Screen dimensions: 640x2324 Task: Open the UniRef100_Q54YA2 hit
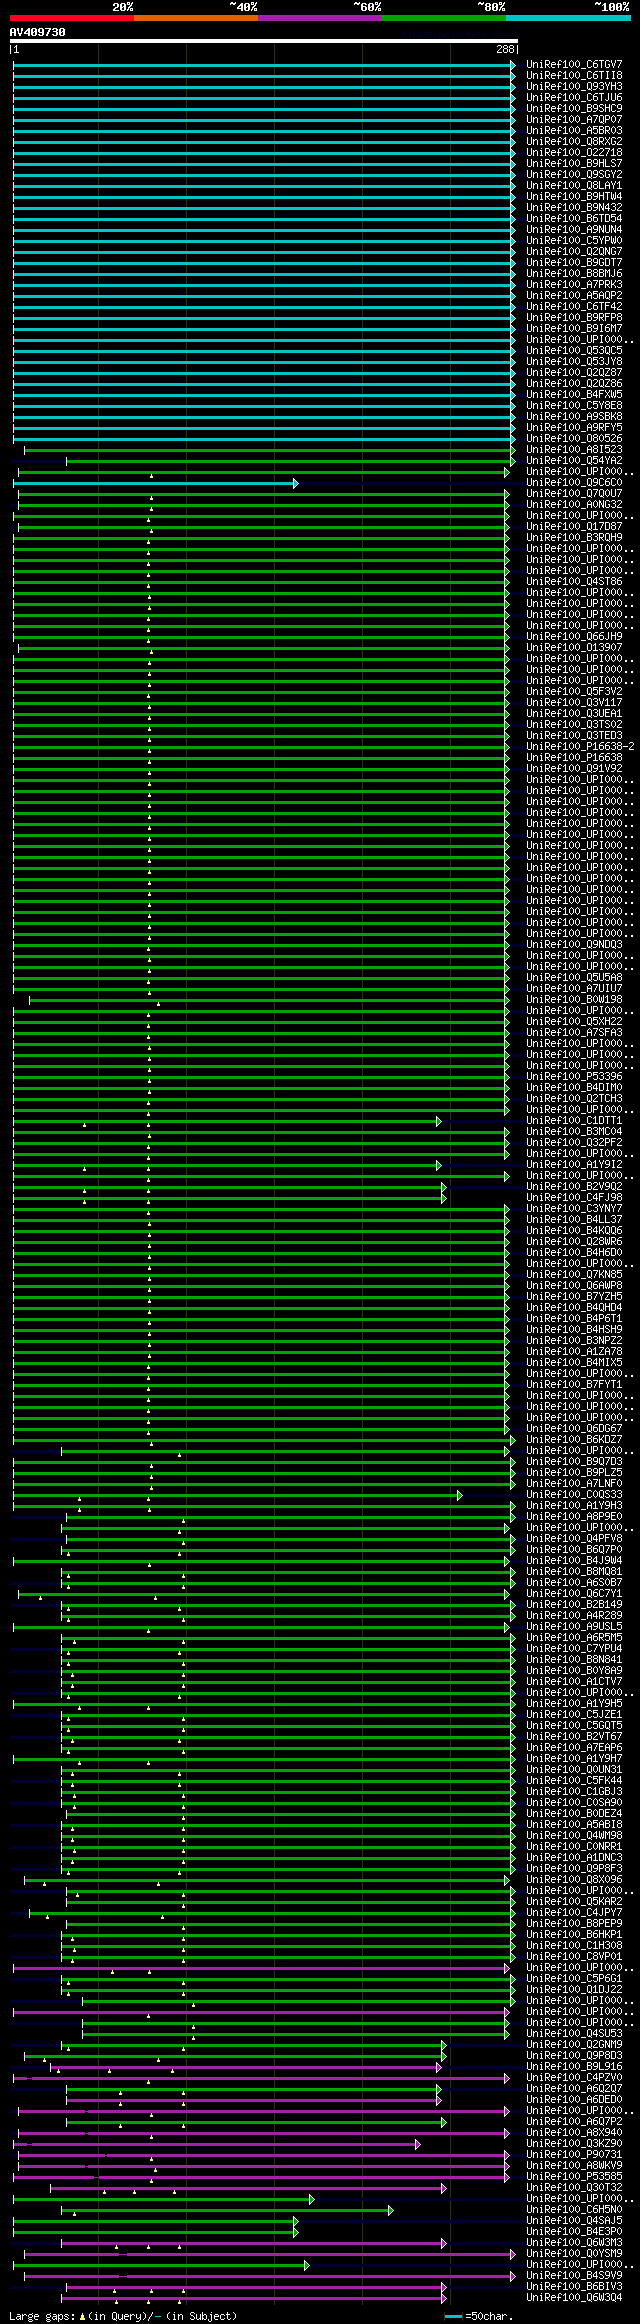[574, 460]
